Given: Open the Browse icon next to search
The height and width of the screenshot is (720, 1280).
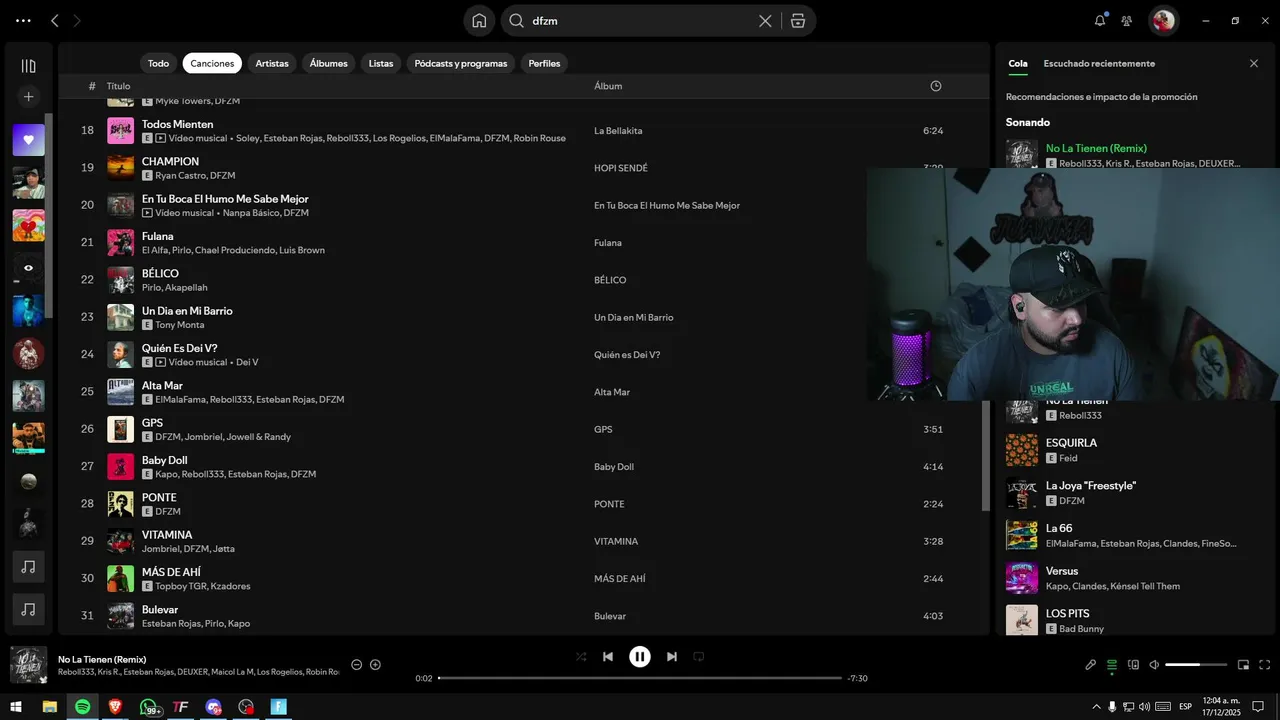Looking at the screenshot, I should click(798, 21).
